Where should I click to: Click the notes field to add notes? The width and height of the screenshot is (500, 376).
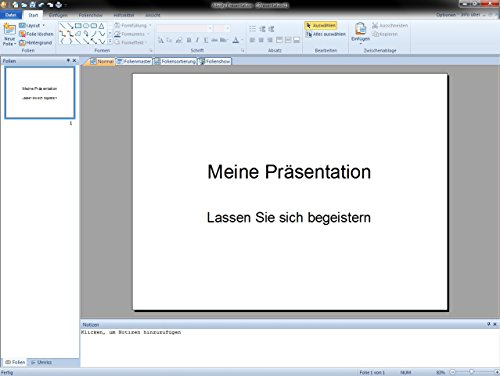tap(289, 348)
